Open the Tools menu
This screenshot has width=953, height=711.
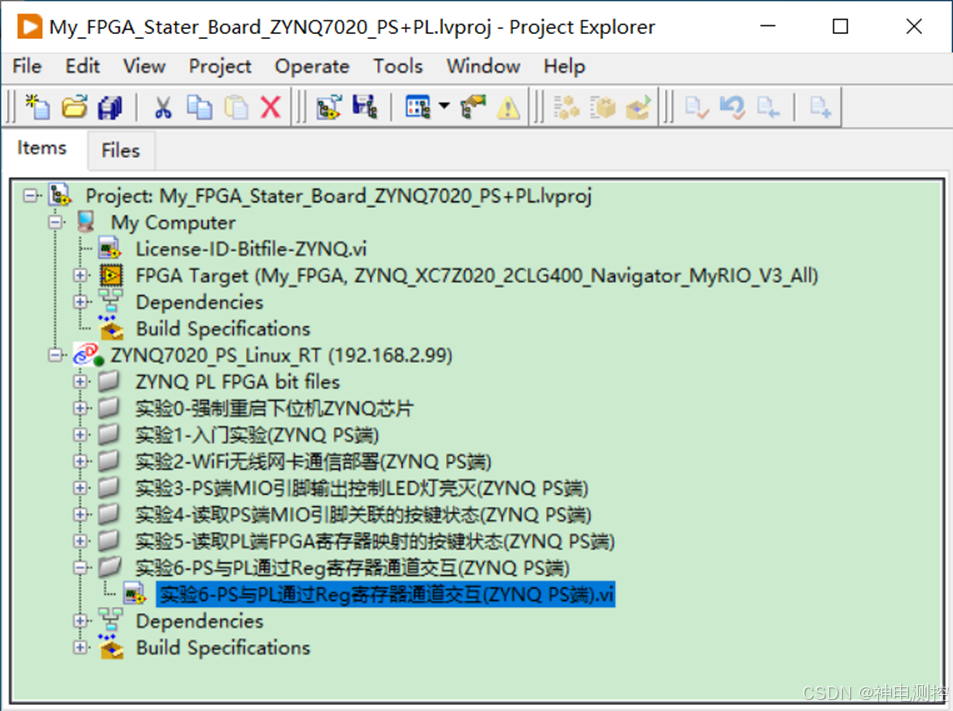coord(398,66)
